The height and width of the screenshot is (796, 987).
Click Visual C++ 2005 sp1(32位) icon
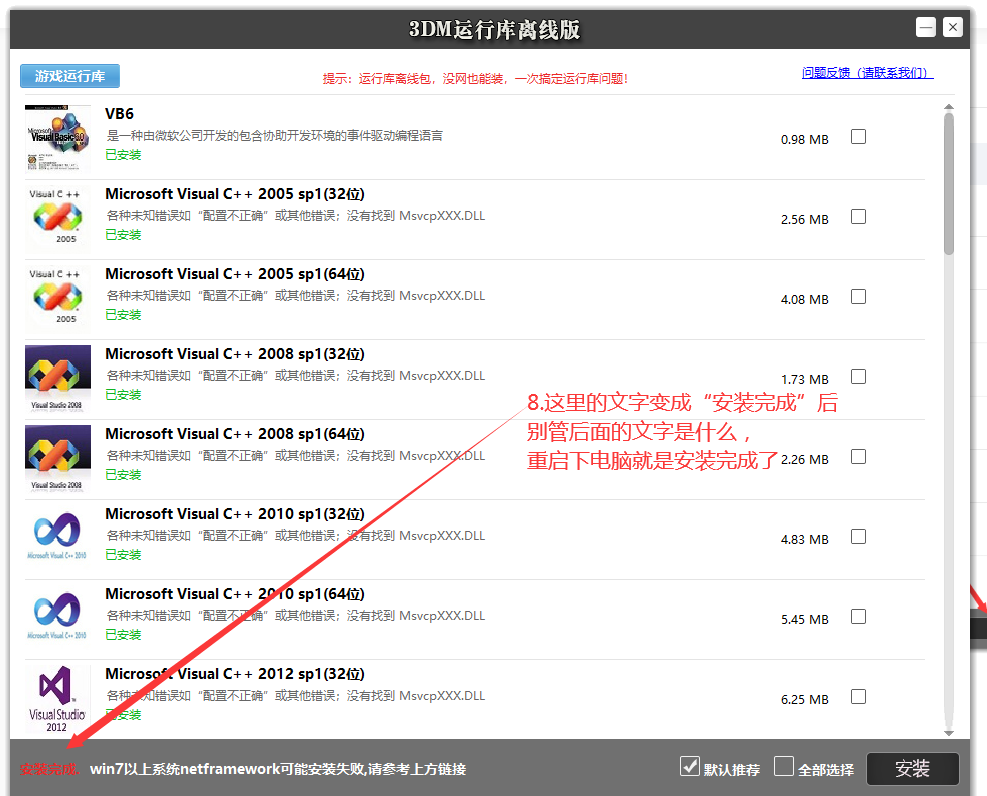click(58, 219)
